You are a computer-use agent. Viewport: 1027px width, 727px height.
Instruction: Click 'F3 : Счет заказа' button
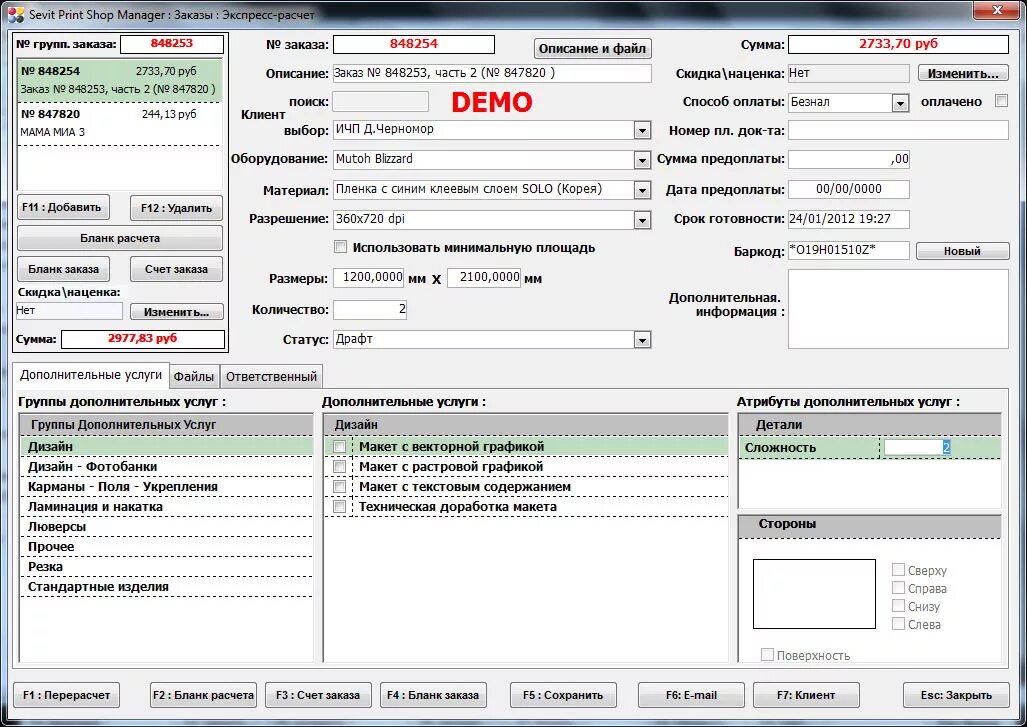coord(318,695)
